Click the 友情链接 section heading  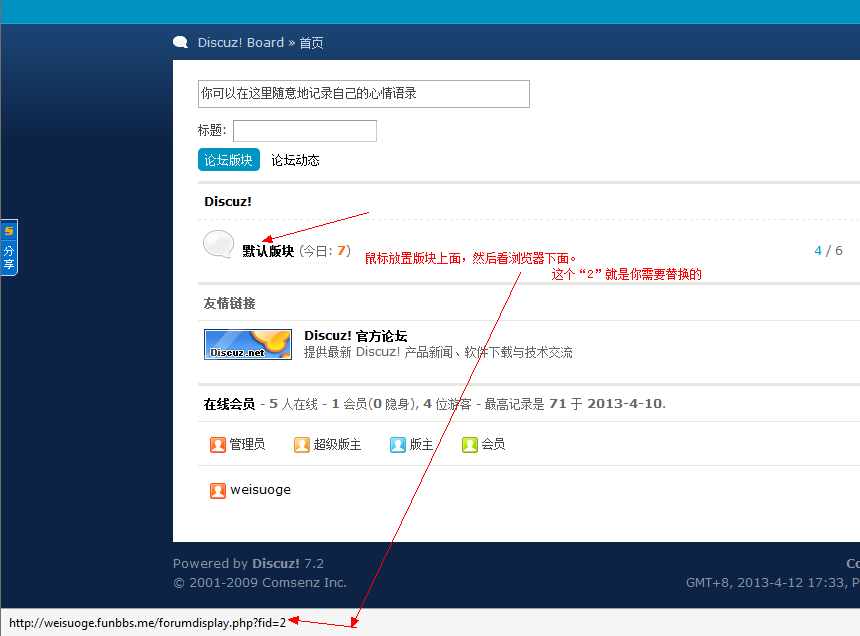pos(229,303)
